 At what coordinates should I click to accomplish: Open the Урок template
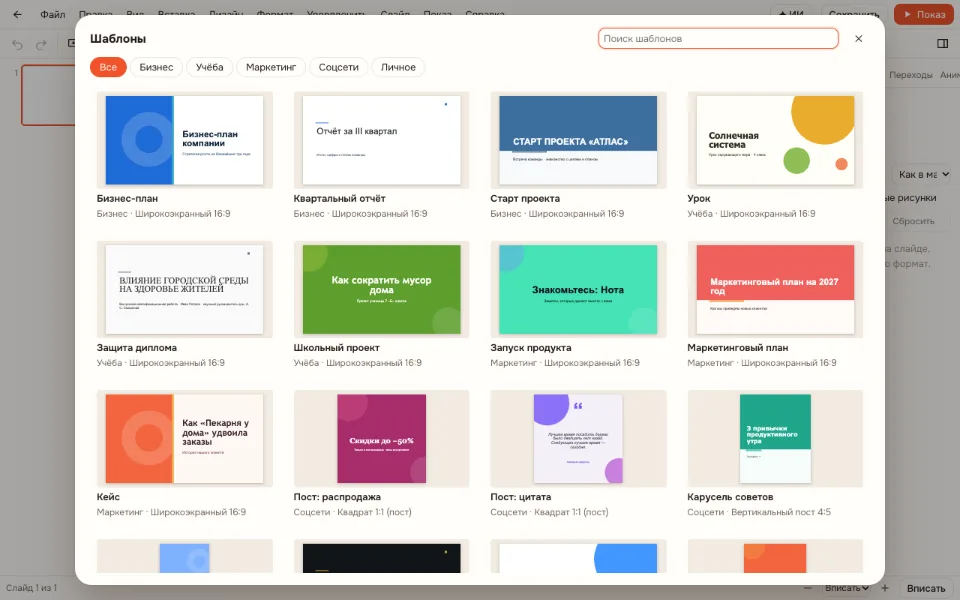[x=775, y=156]
